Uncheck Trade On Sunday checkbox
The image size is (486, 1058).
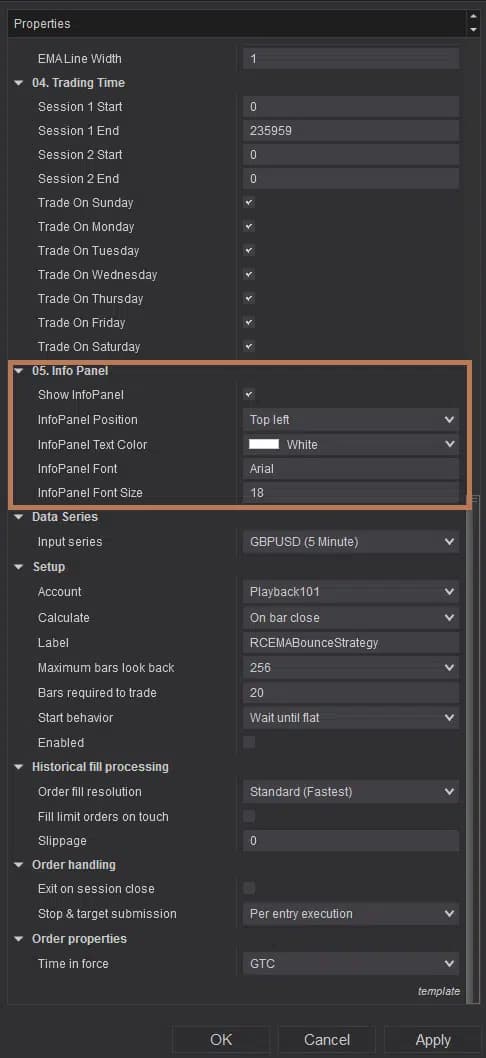(249, 202)
